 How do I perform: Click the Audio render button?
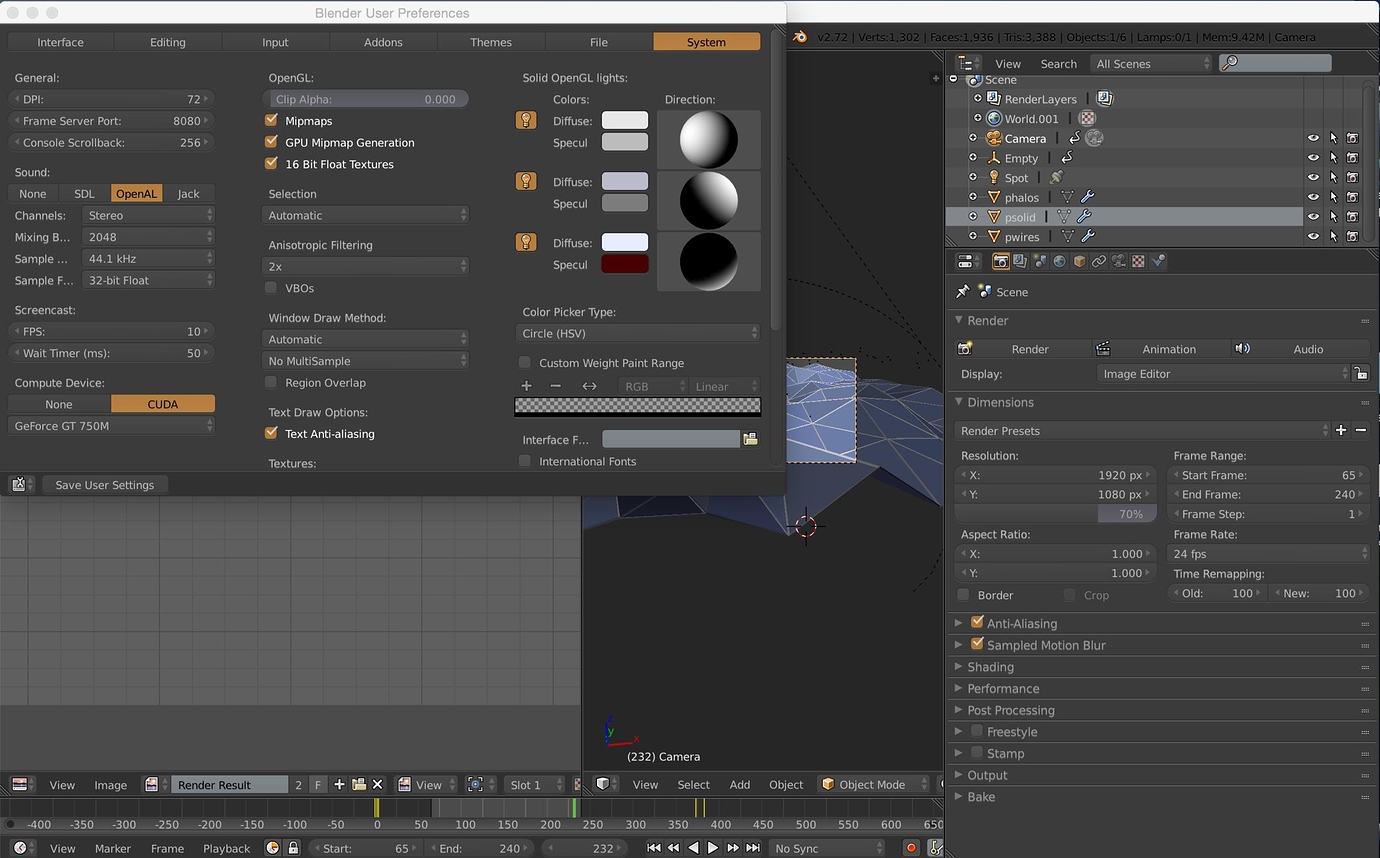tap(1298, 349)
